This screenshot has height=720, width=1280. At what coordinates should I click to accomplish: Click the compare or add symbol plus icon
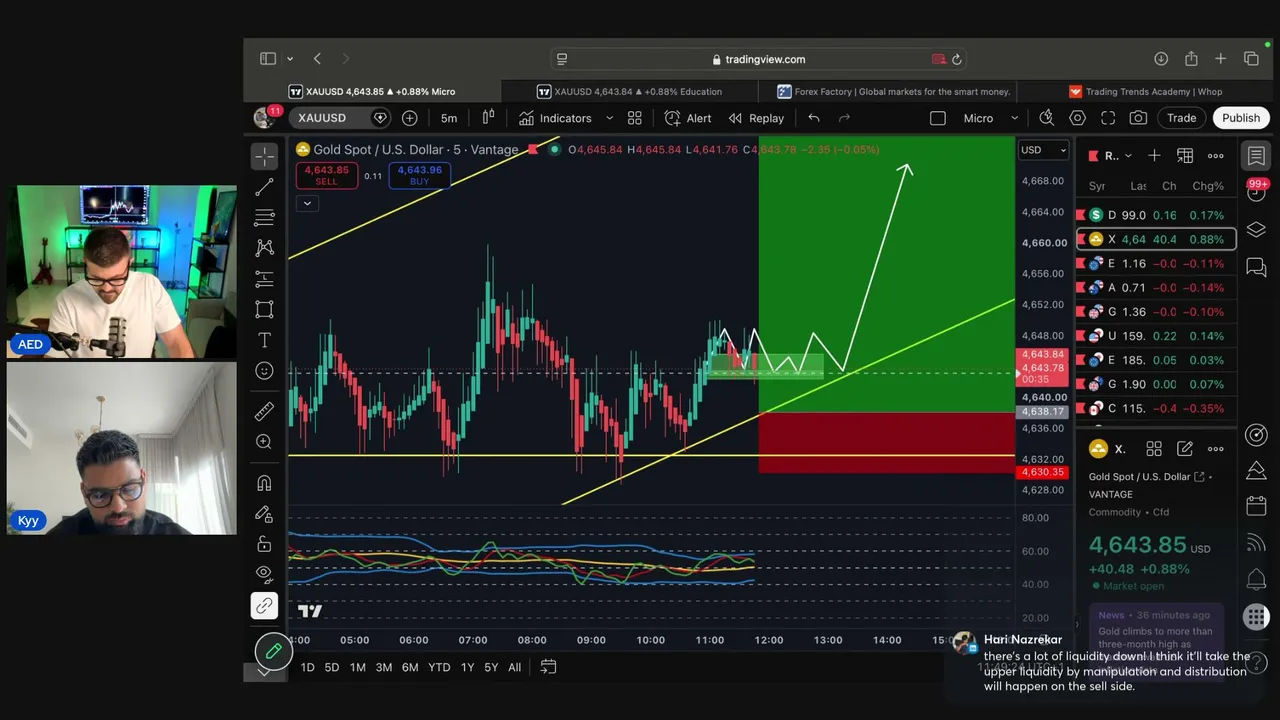pos(410,118)
